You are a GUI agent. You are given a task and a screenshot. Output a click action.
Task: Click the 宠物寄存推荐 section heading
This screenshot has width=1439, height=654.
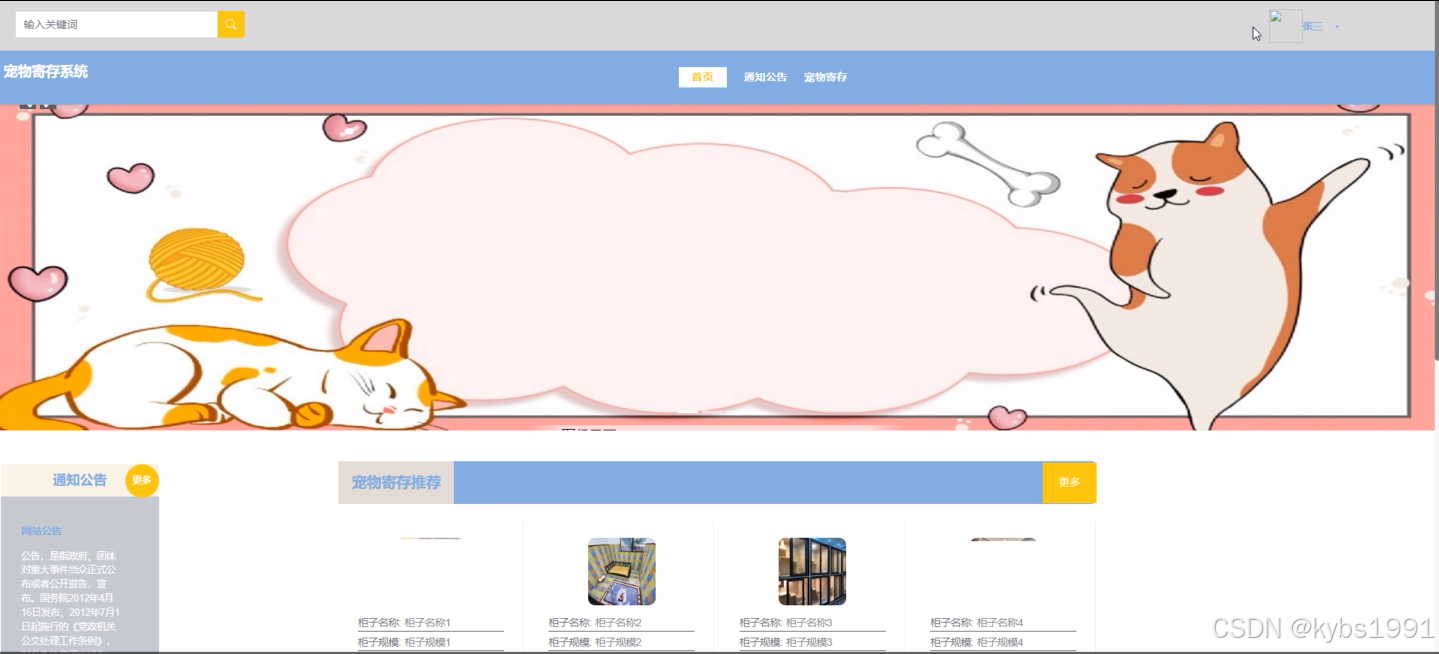pyautogui.click(x=396, y=482)
